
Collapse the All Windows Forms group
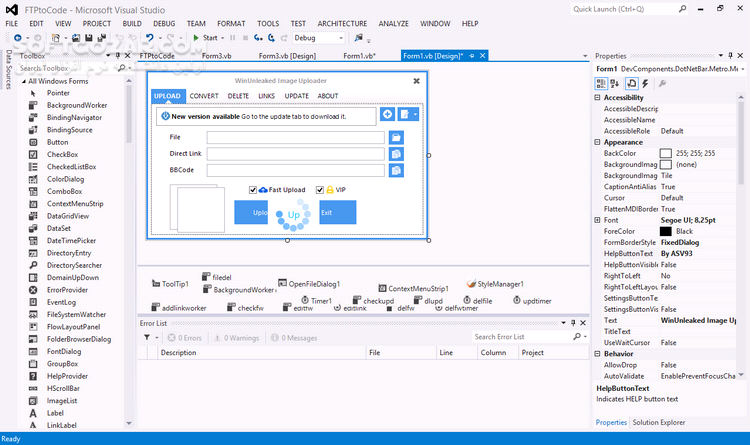(23, 81)
